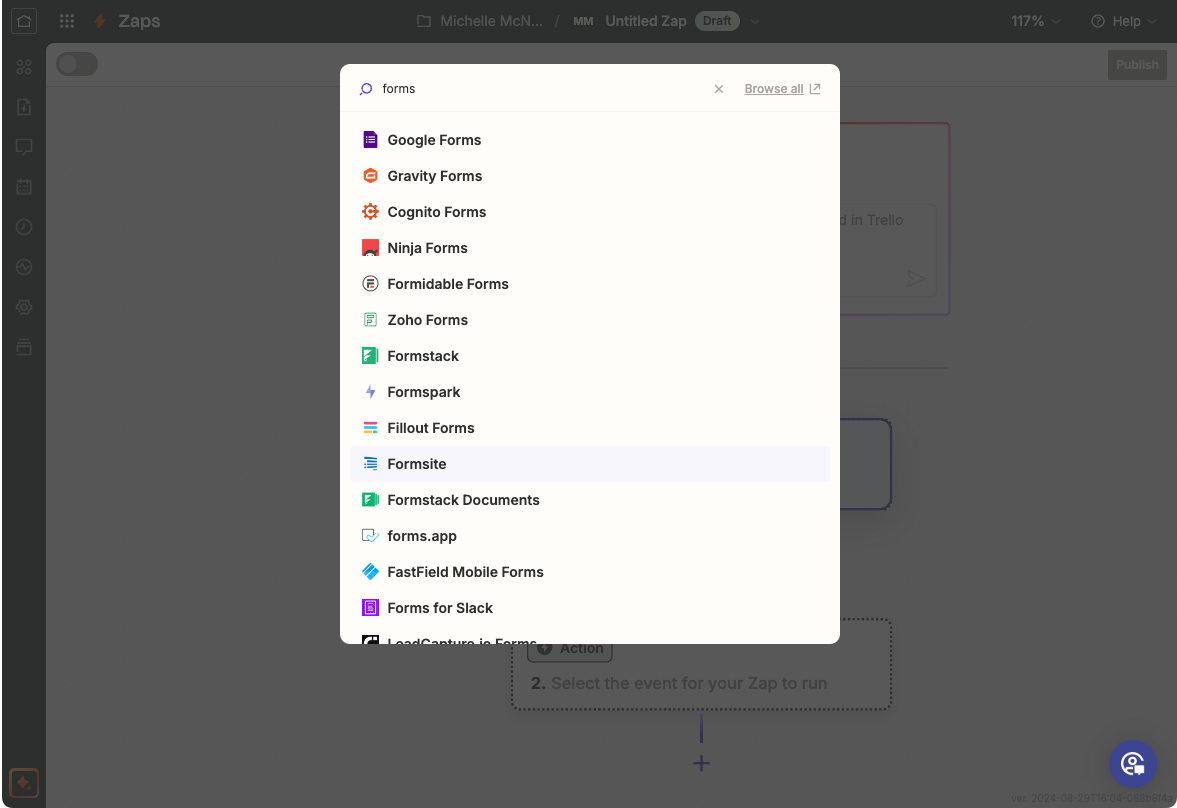
Task: Click the Browse all link
Action: pyautogui.click(x=782, y=89)
